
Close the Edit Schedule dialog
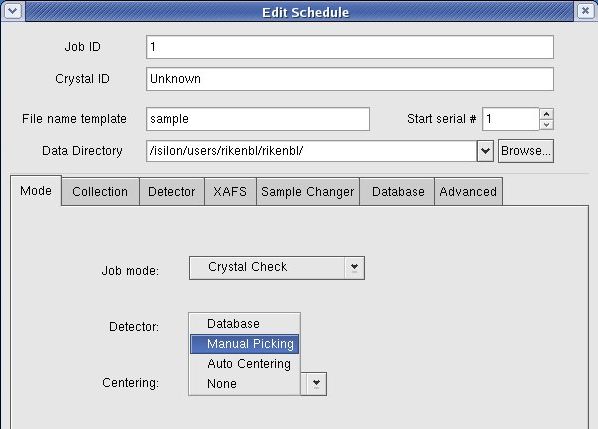(585, 11)
